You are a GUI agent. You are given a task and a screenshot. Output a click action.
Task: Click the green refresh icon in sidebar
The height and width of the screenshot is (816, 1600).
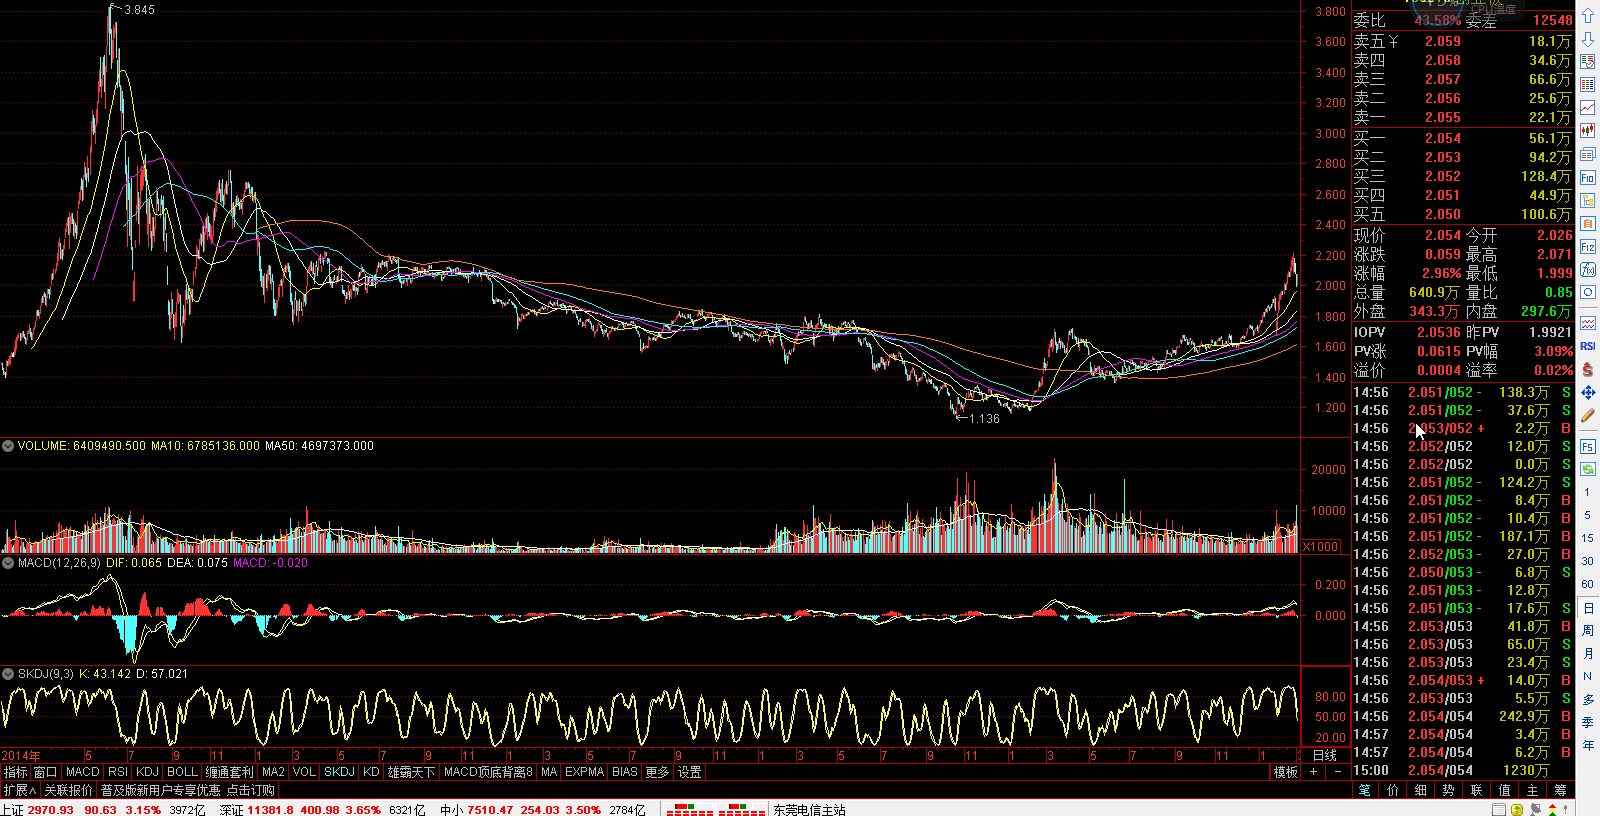click(x=1587, y=469)
